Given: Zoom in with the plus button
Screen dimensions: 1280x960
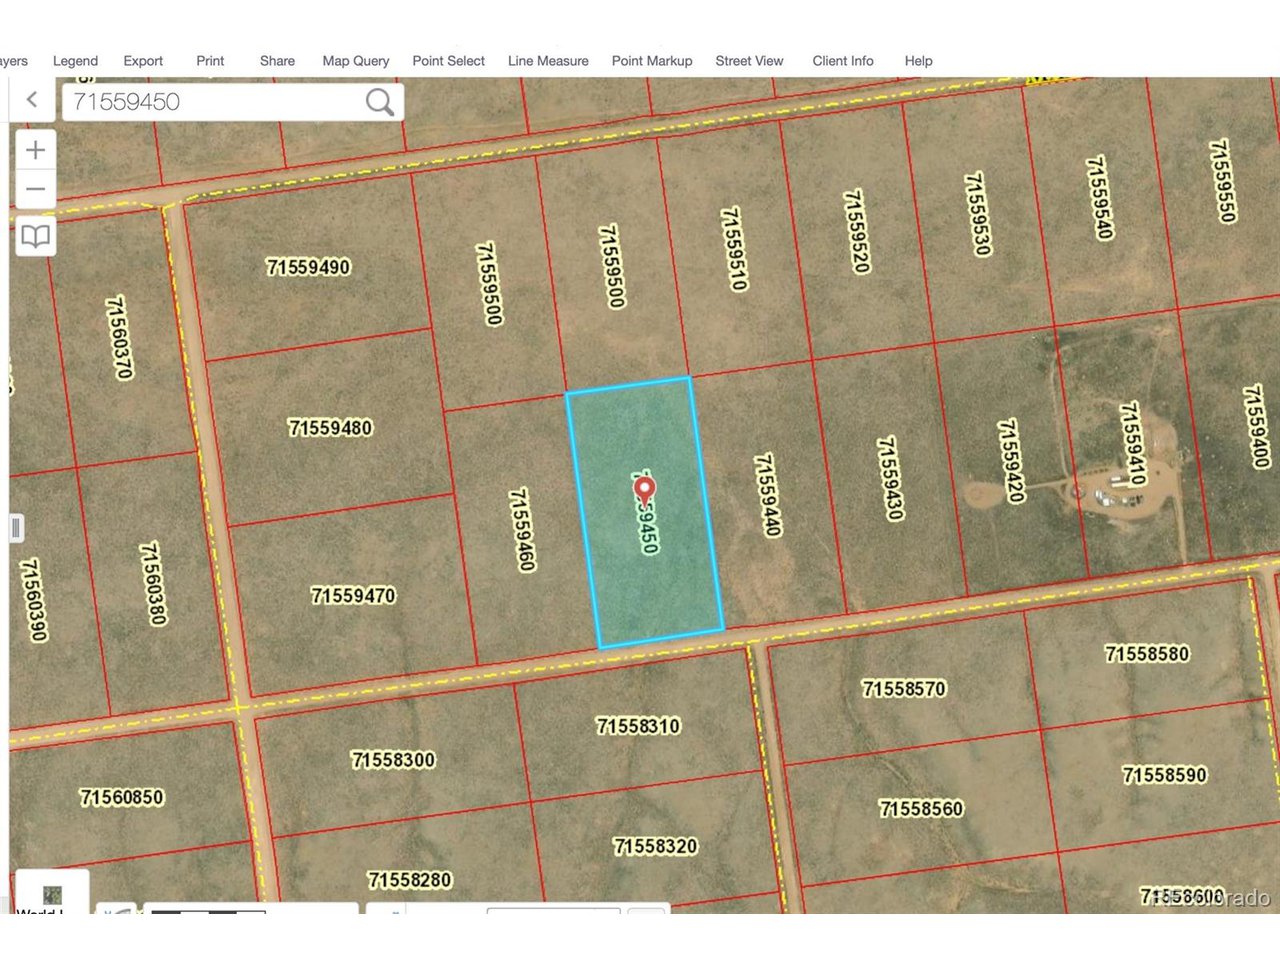Looking at the screenshot, I should coord(35,150).
